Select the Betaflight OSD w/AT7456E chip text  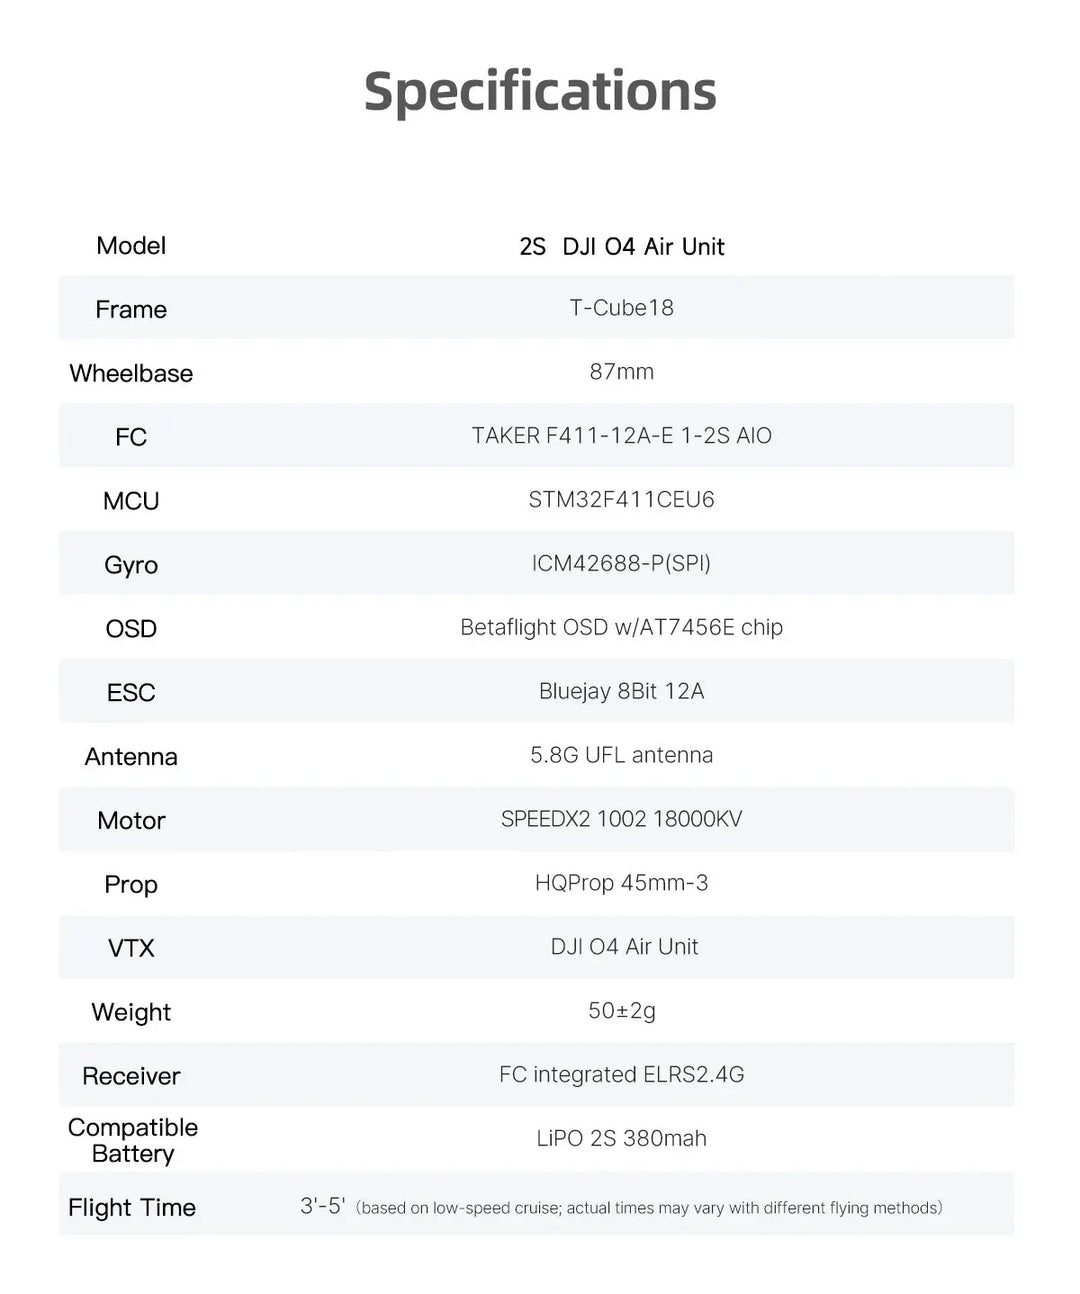click(x=621, y=628)
